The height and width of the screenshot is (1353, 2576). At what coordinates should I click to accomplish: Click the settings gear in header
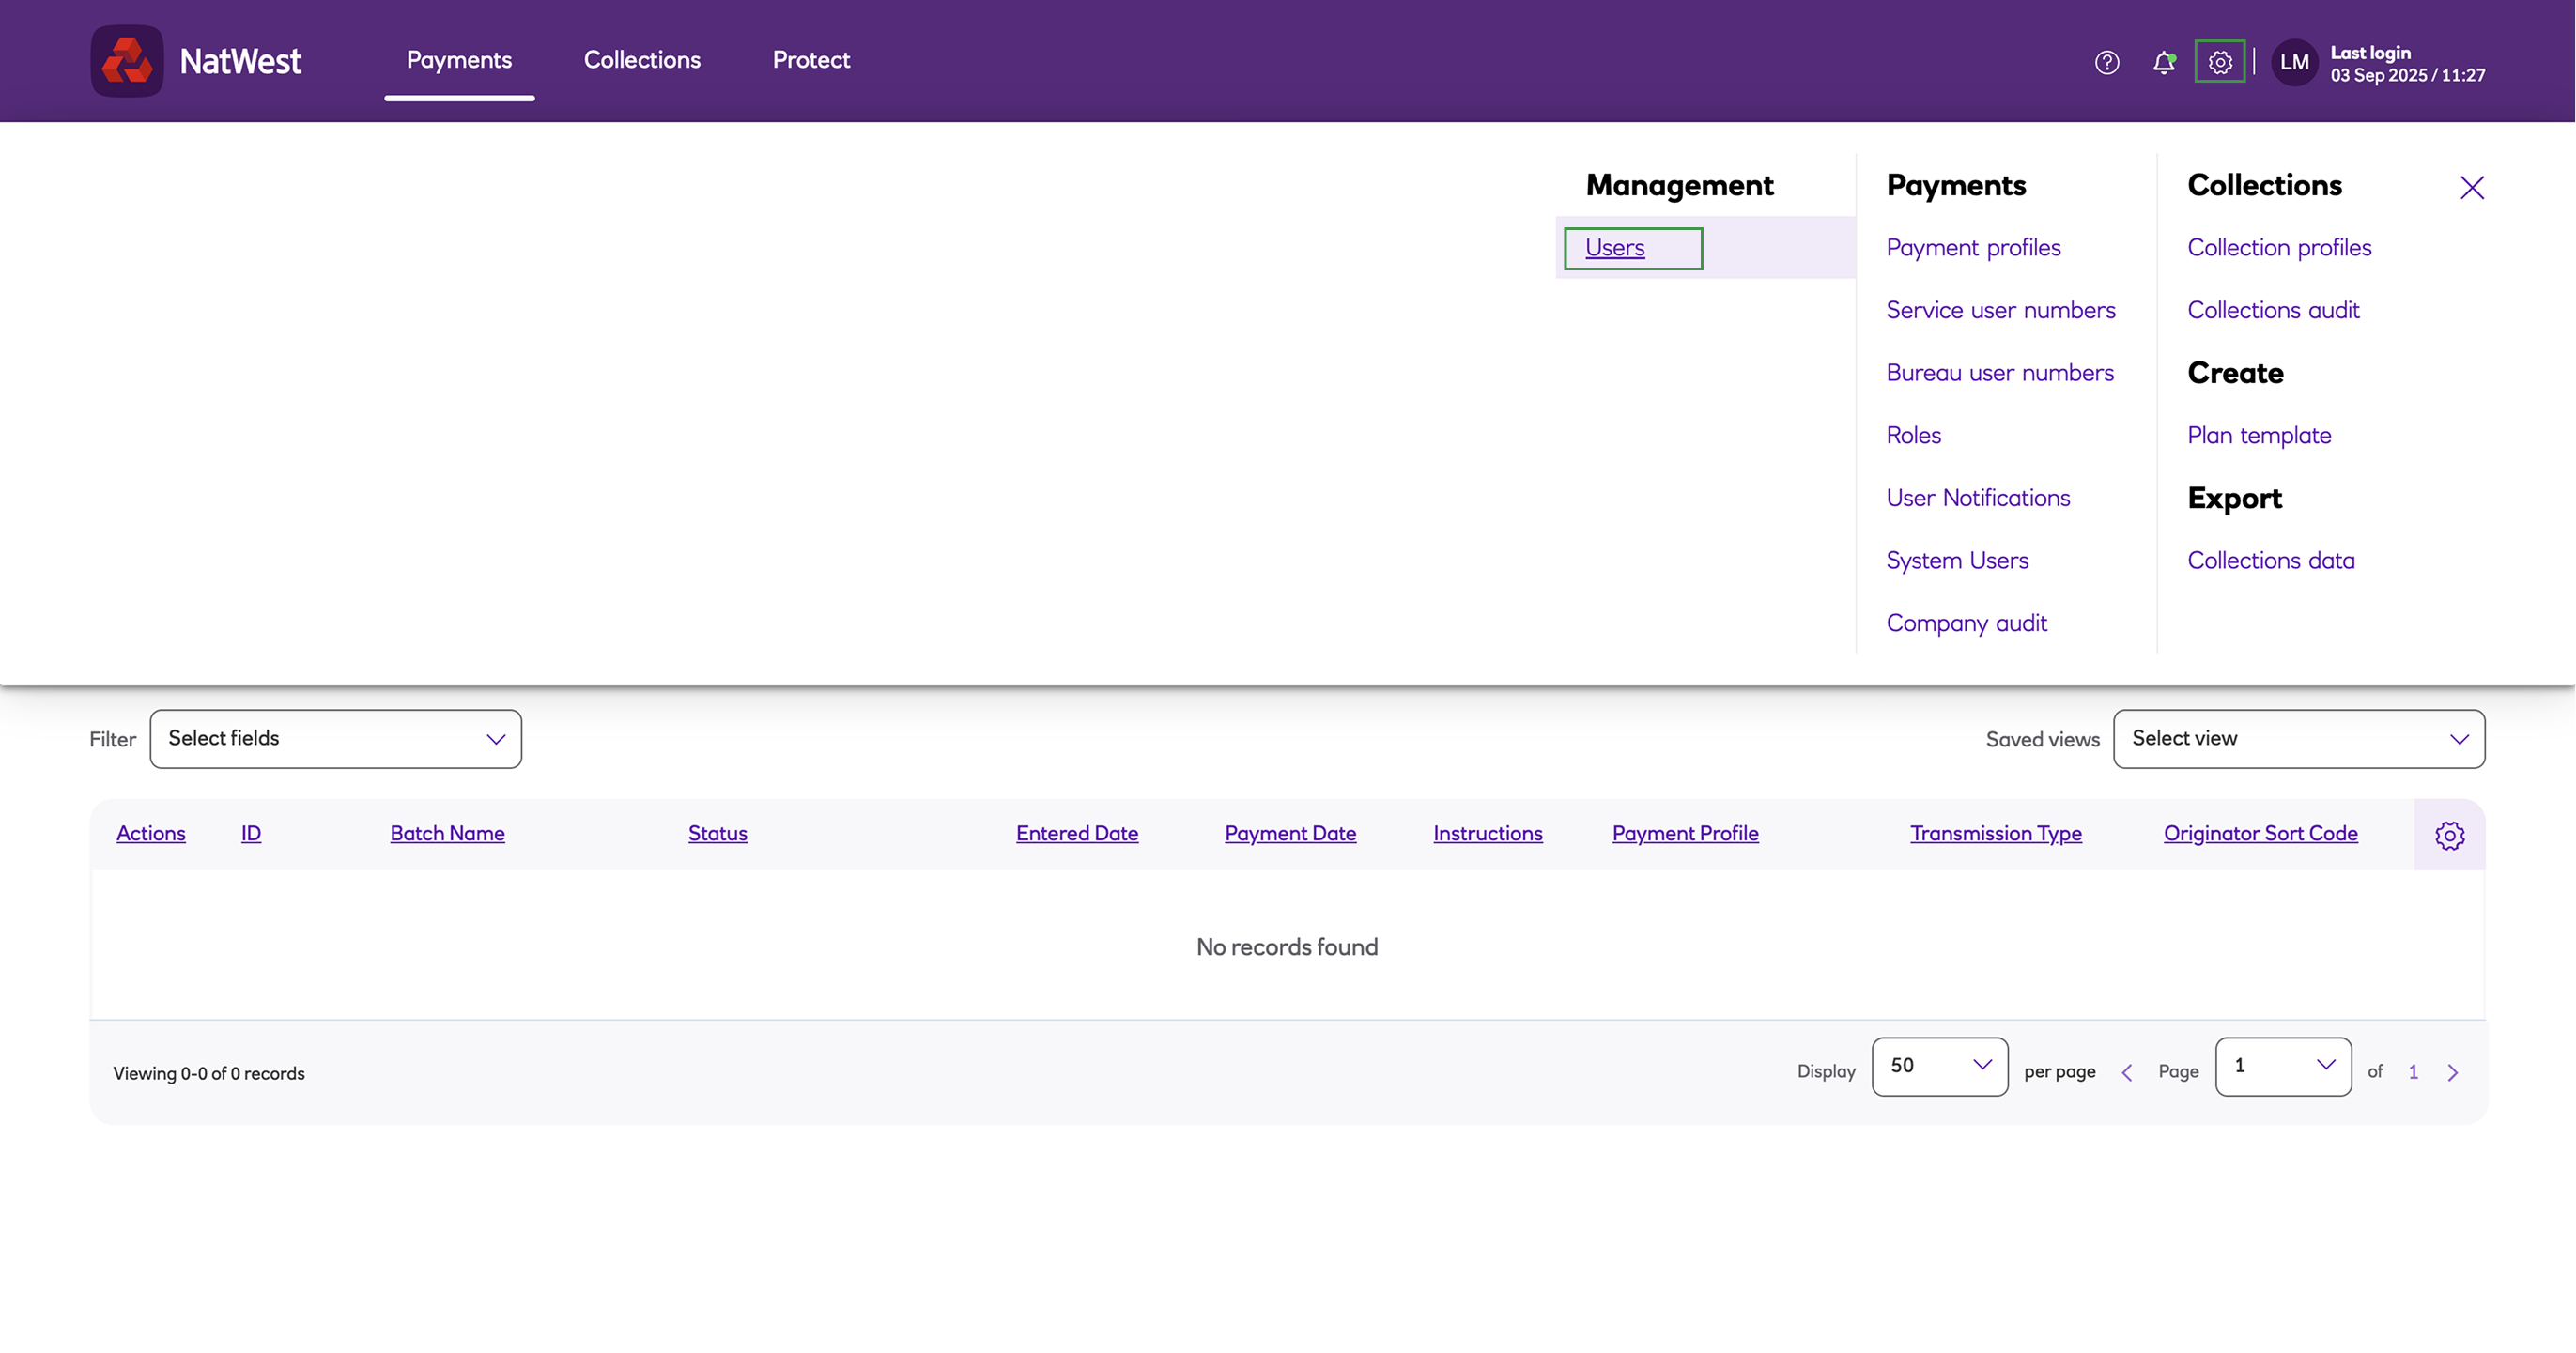[x=2219, y=62]
